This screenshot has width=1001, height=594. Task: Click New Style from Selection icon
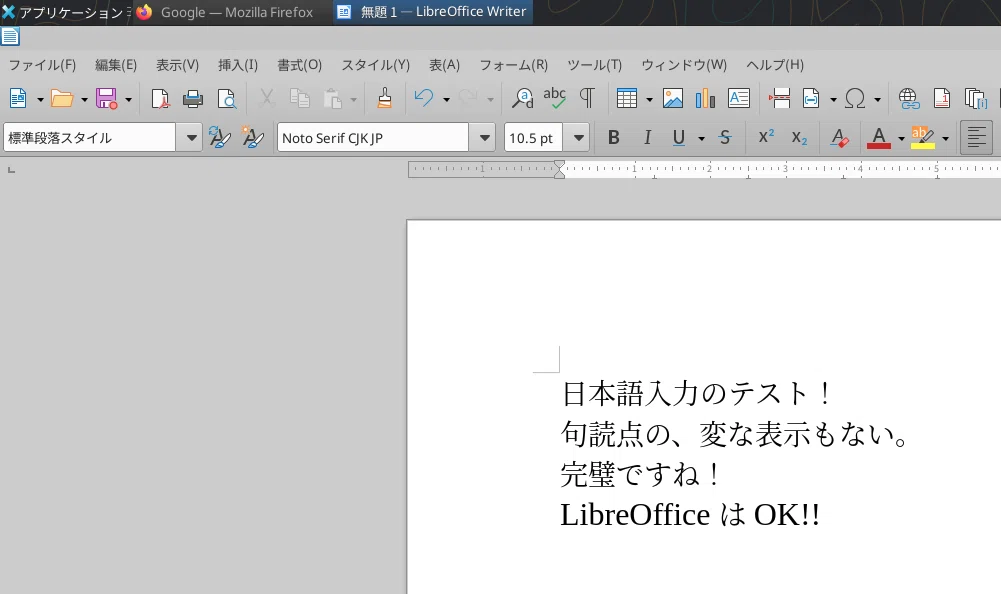coord(253,137)
